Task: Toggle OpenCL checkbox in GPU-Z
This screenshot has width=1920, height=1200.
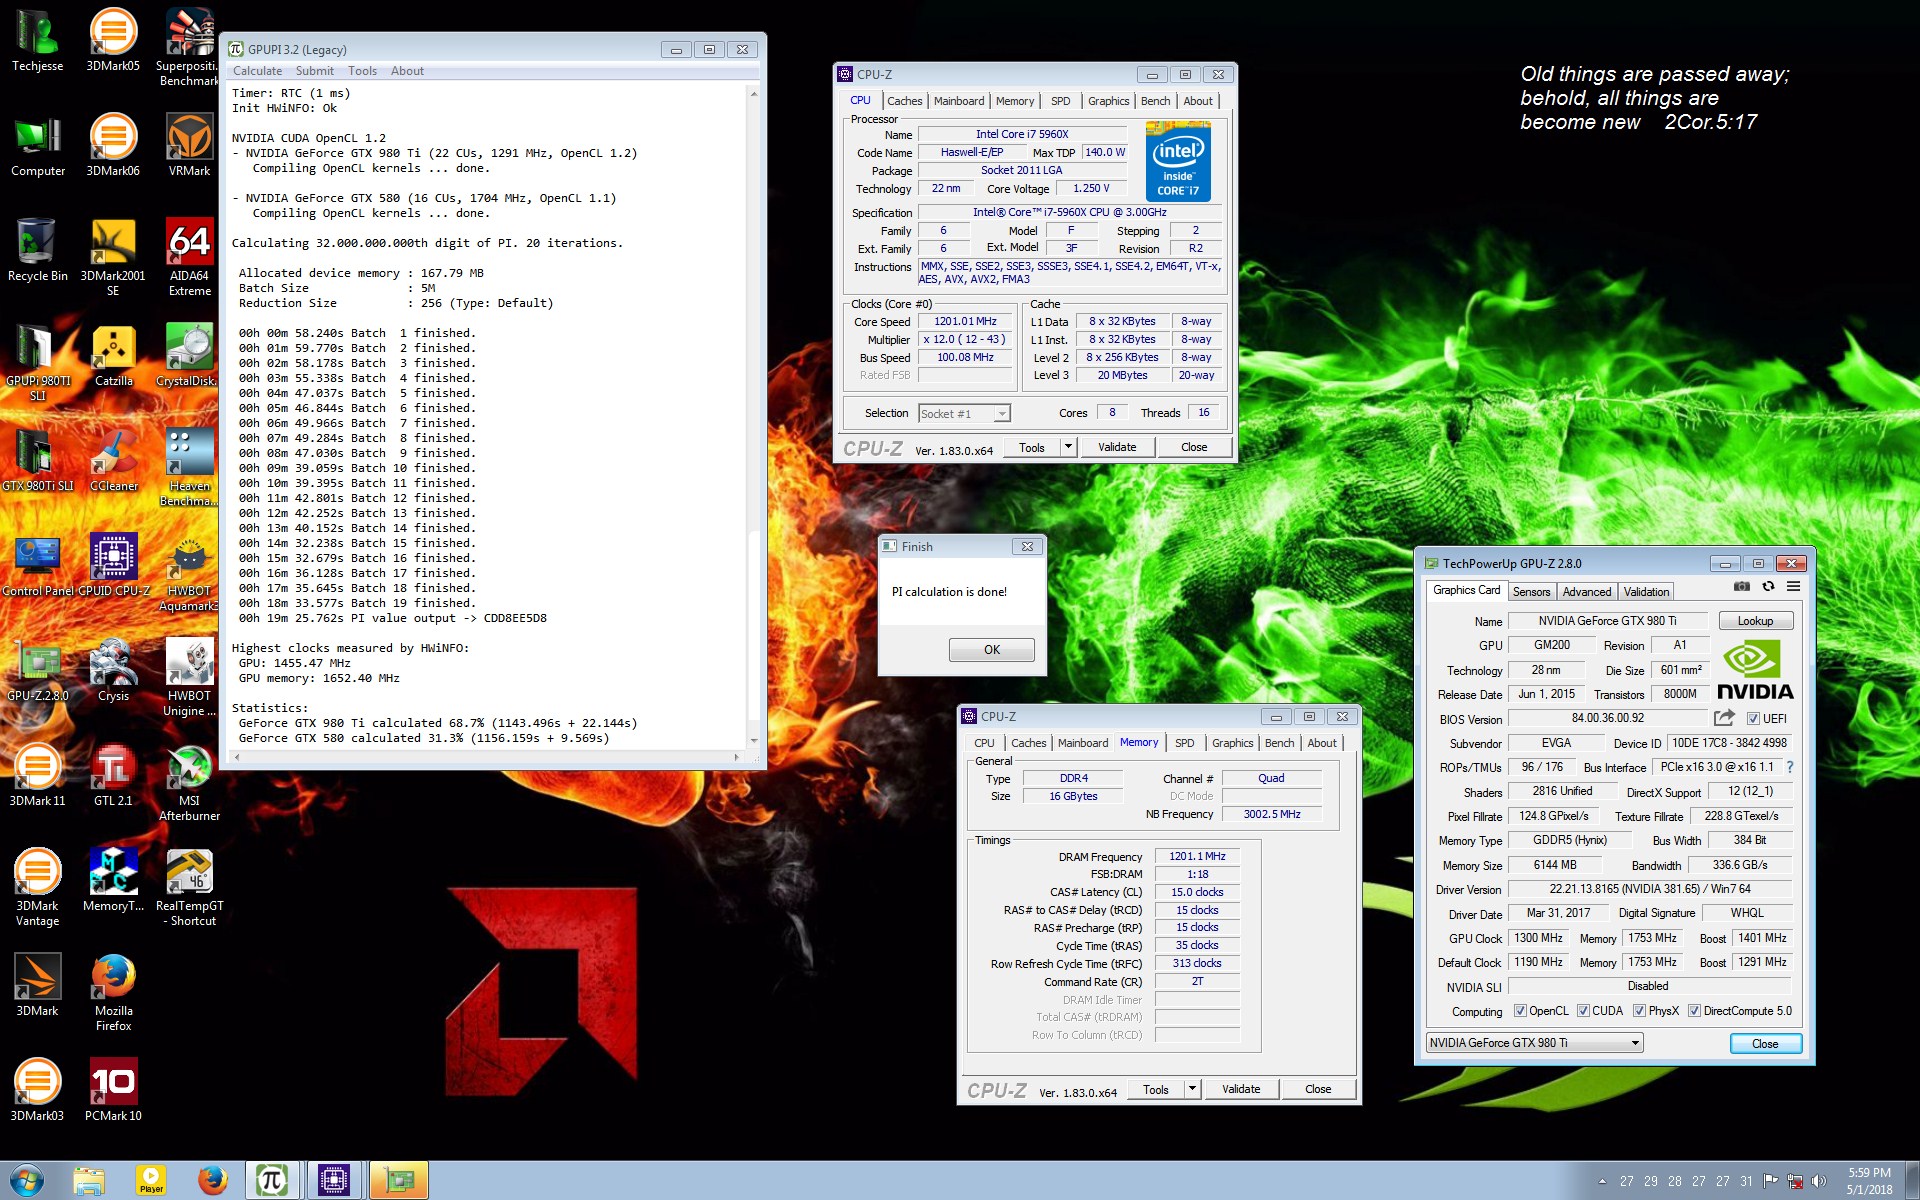Action: pyautogui.click(x=1520, y=1011)
